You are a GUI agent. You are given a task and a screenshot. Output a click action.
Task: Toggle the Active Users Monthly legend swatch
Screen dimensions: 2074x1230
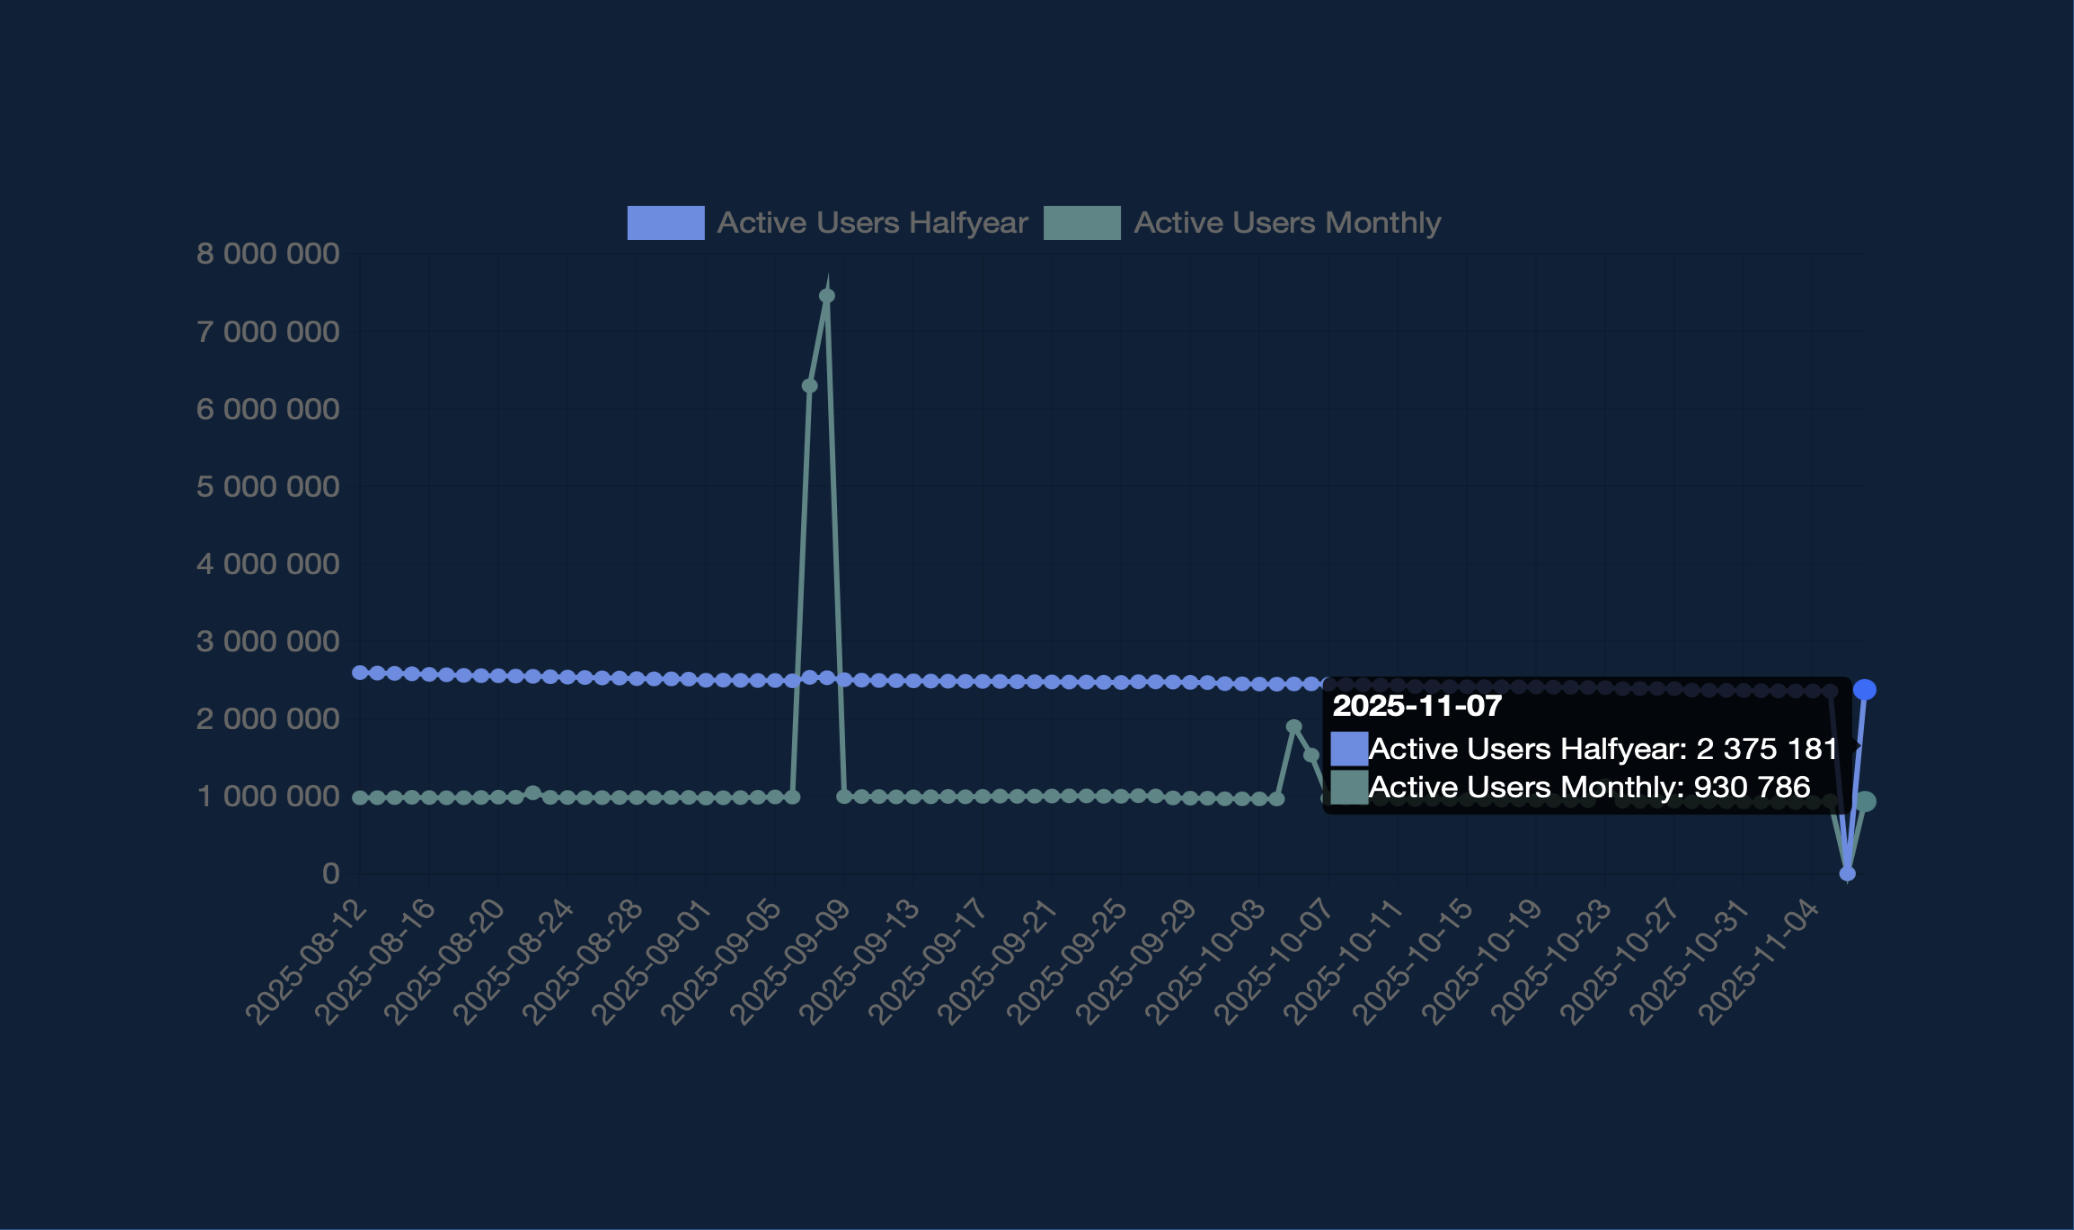click(1081, 222)
